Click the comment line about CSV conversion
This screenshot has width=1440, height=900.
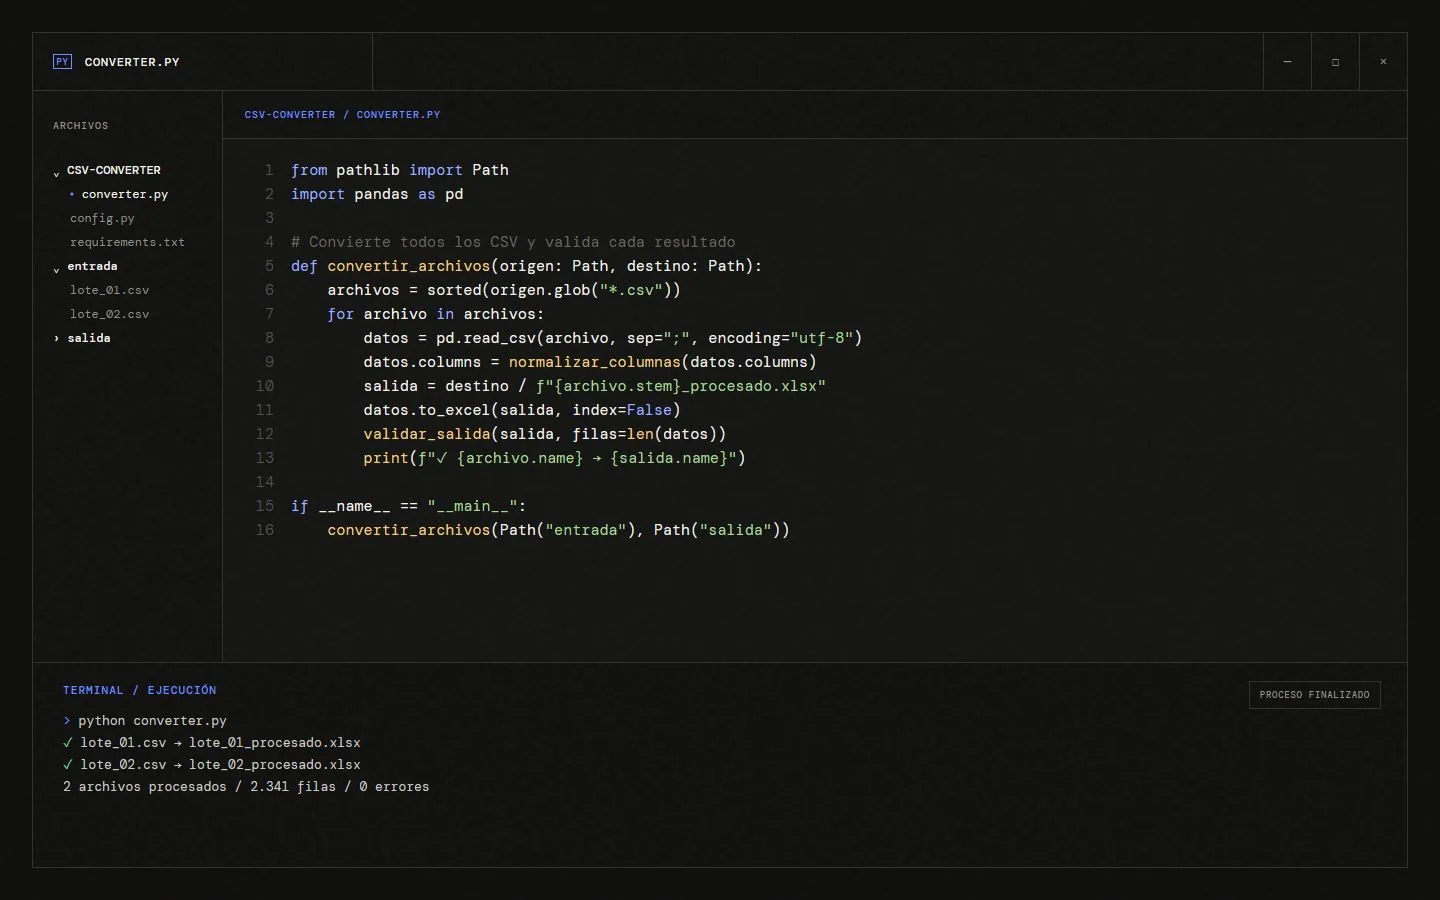[x=513, y=242]
